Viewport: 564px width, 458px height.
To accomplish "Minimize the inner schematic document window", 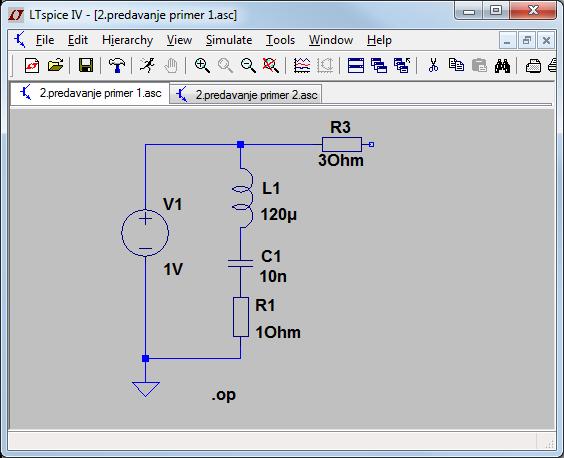I will pos(508,40).
